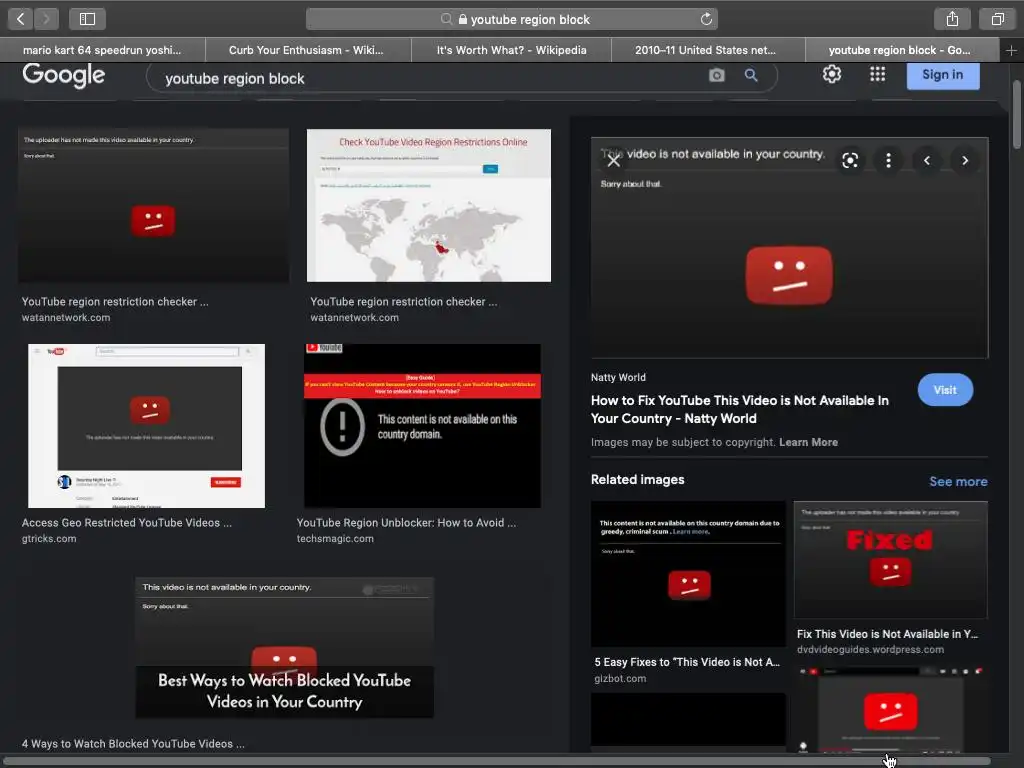Reload the page with the refresh icon
This screenshot has width=1024, height=768.
(706, 19)
